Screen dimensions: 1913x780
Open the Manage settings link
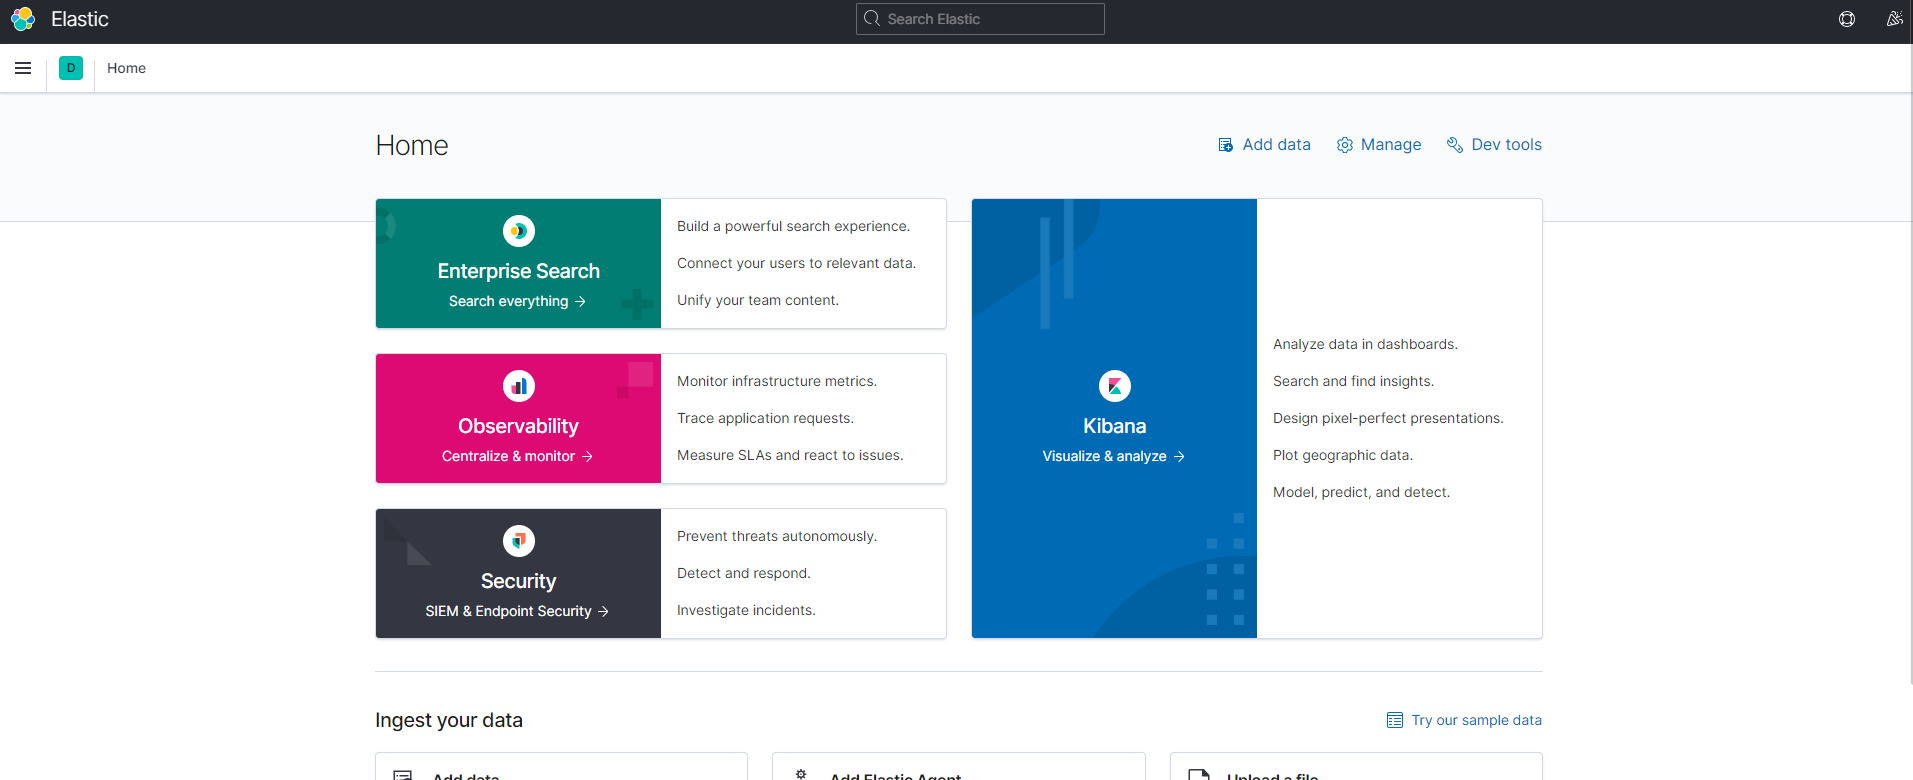click(1379, 145)
